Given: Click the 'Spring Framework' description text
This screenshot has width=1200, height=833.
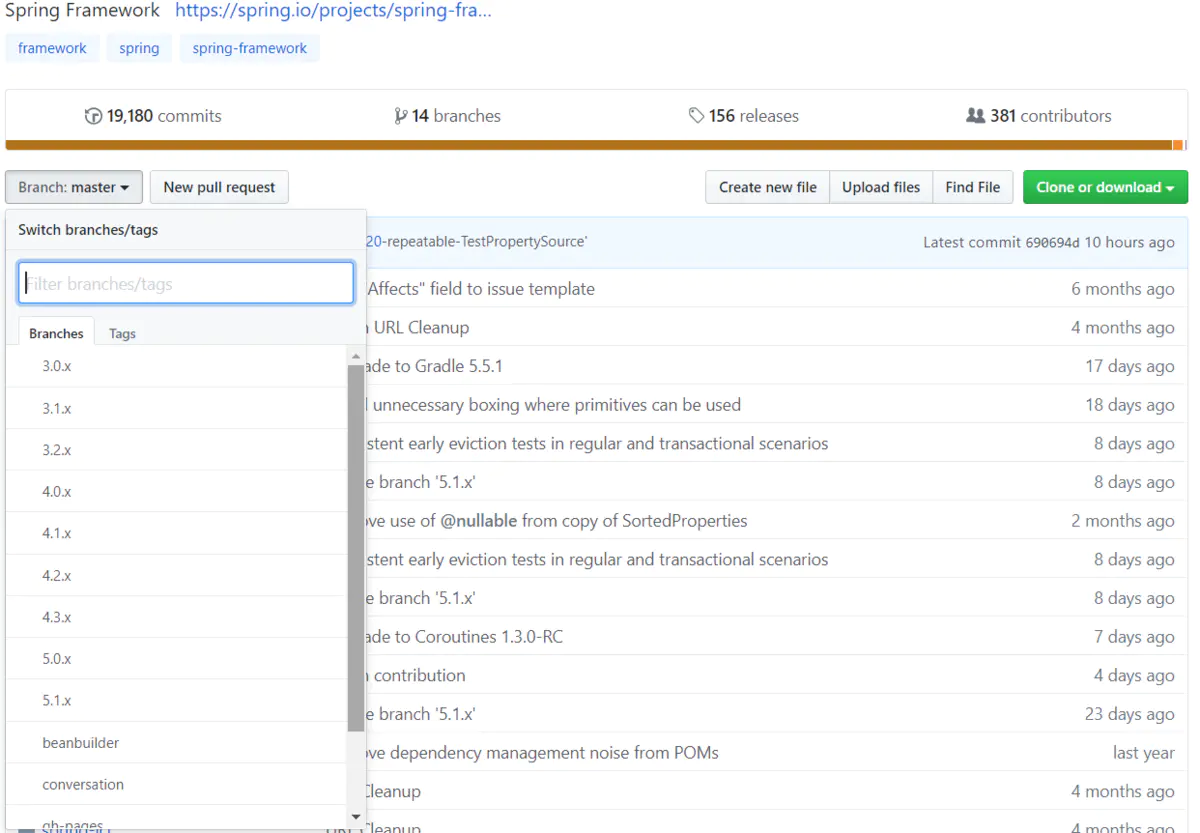Looking at the screenshot, I should point(83,11).
